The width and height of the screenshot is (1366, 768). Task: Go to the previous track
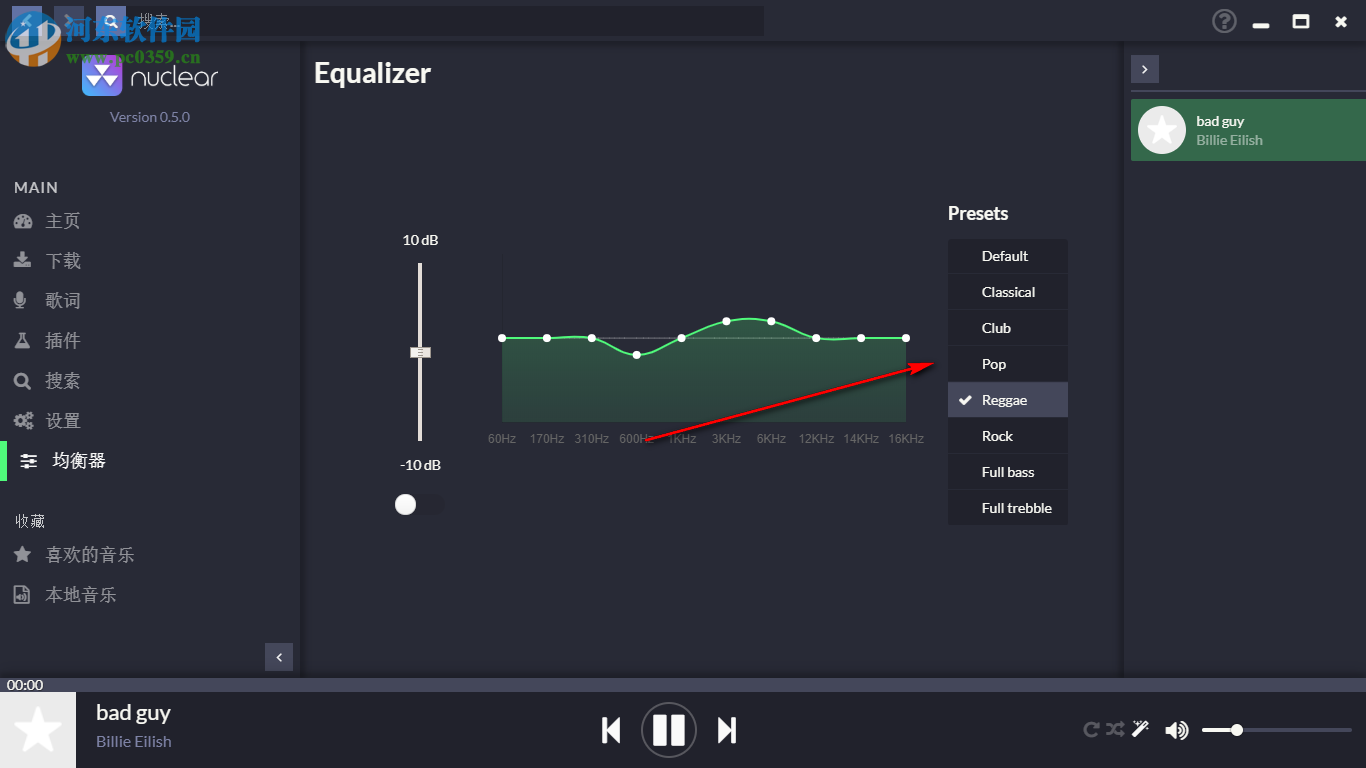pos(611,731)
